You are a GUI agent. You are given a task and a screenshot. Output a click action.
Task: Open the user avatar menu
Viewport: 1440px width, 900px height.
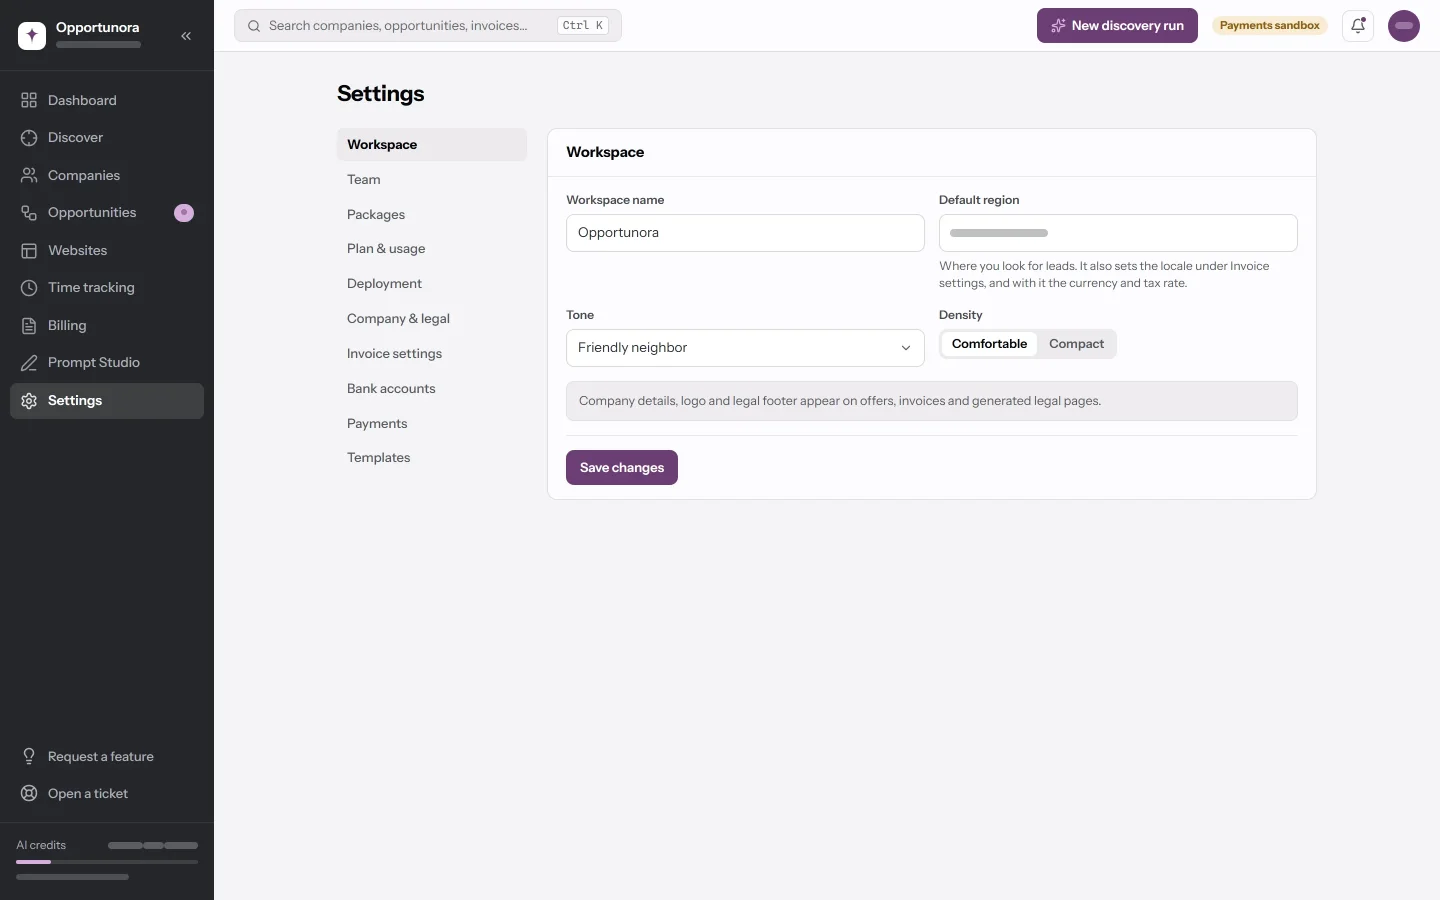click(1404, 26)
